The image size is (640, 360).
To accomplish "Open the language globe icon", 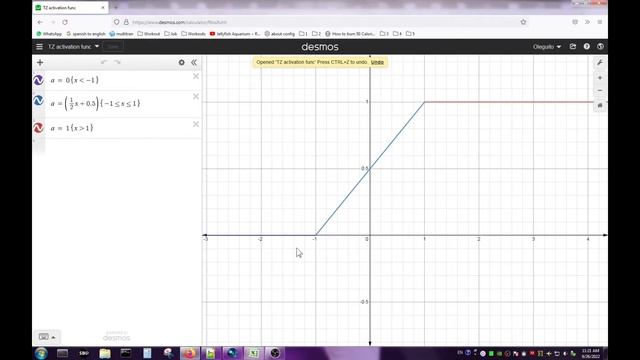I will point(600,47).
